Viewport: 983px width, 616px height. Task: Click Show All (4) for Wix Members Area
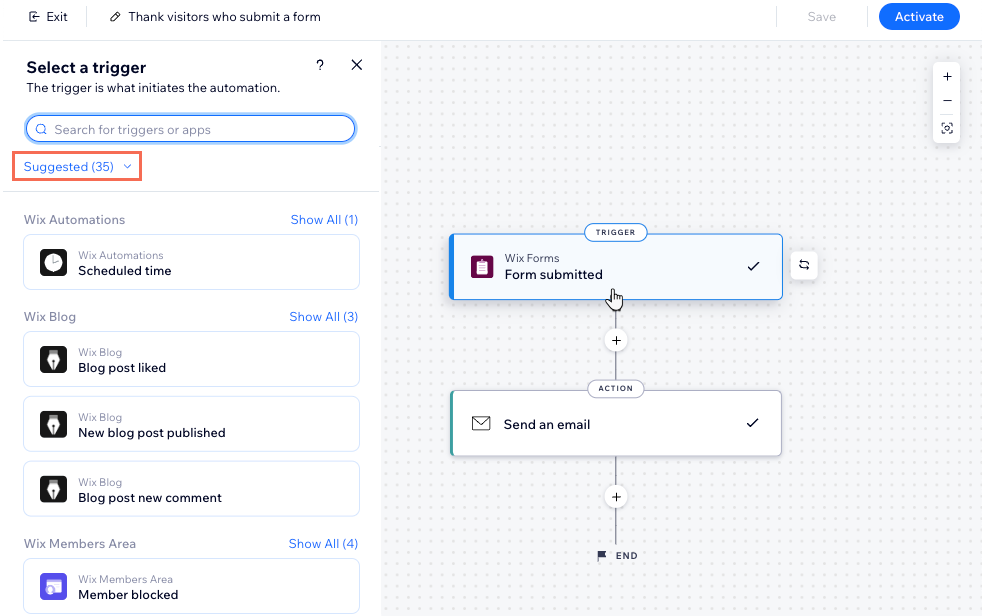pyautogui.click(x=323, y=544)
